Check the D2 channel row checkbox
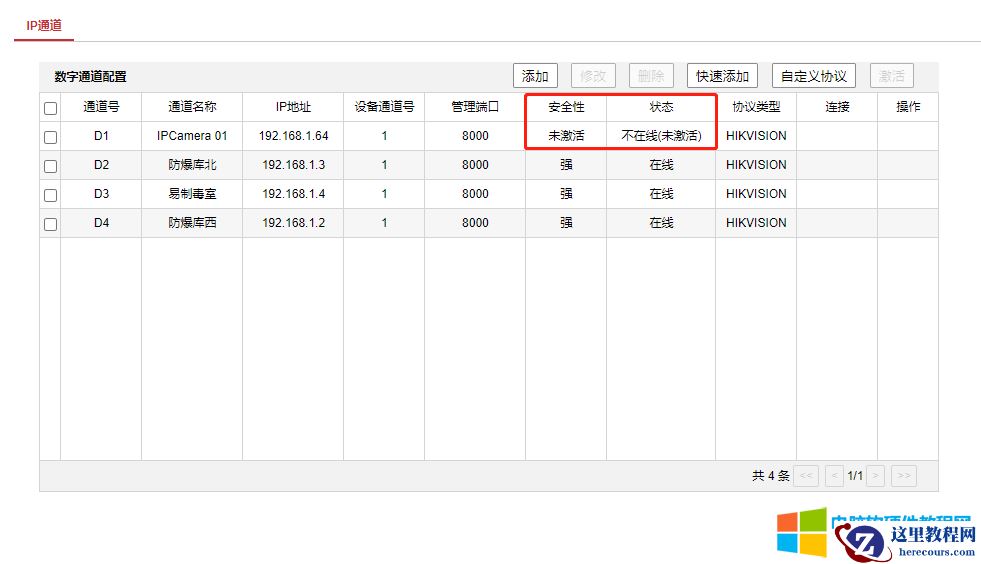The width and height of the screenshot is (981, 564). coord(51,166)
